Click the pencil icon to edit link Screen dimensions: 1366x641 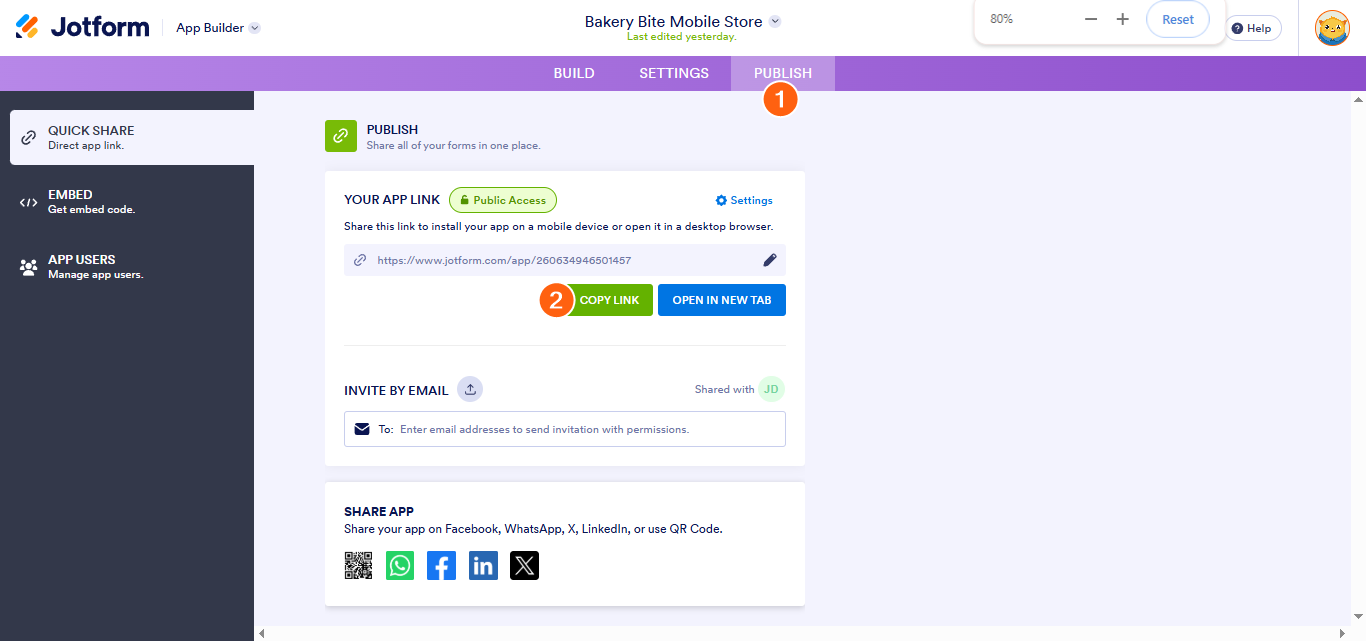tap(769, 260)
